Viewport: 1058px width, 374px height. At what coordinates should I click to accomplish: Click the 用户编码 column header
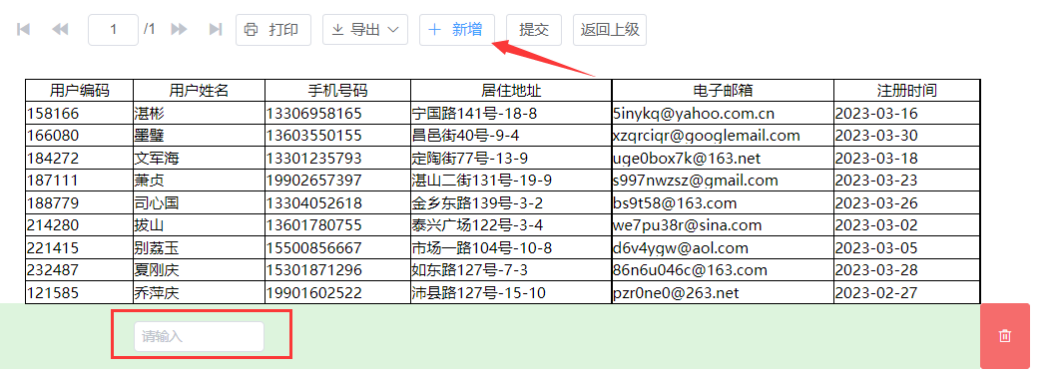point(80,90)
